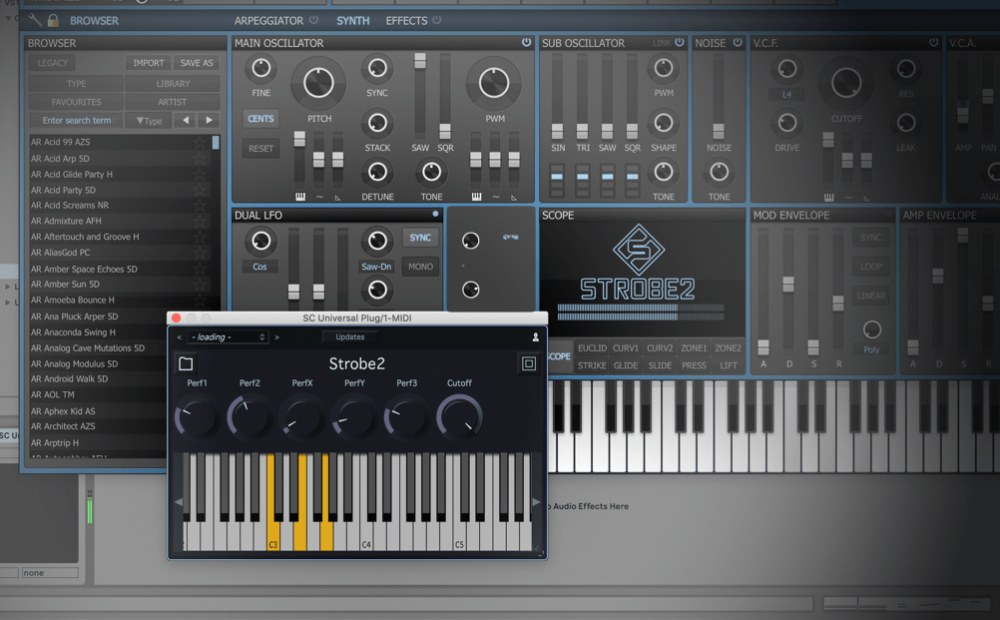Viewport: 1000px width, 620px height.
Task: Click the lock icon beside BROWSER
Action: click(x=53, y=20)
